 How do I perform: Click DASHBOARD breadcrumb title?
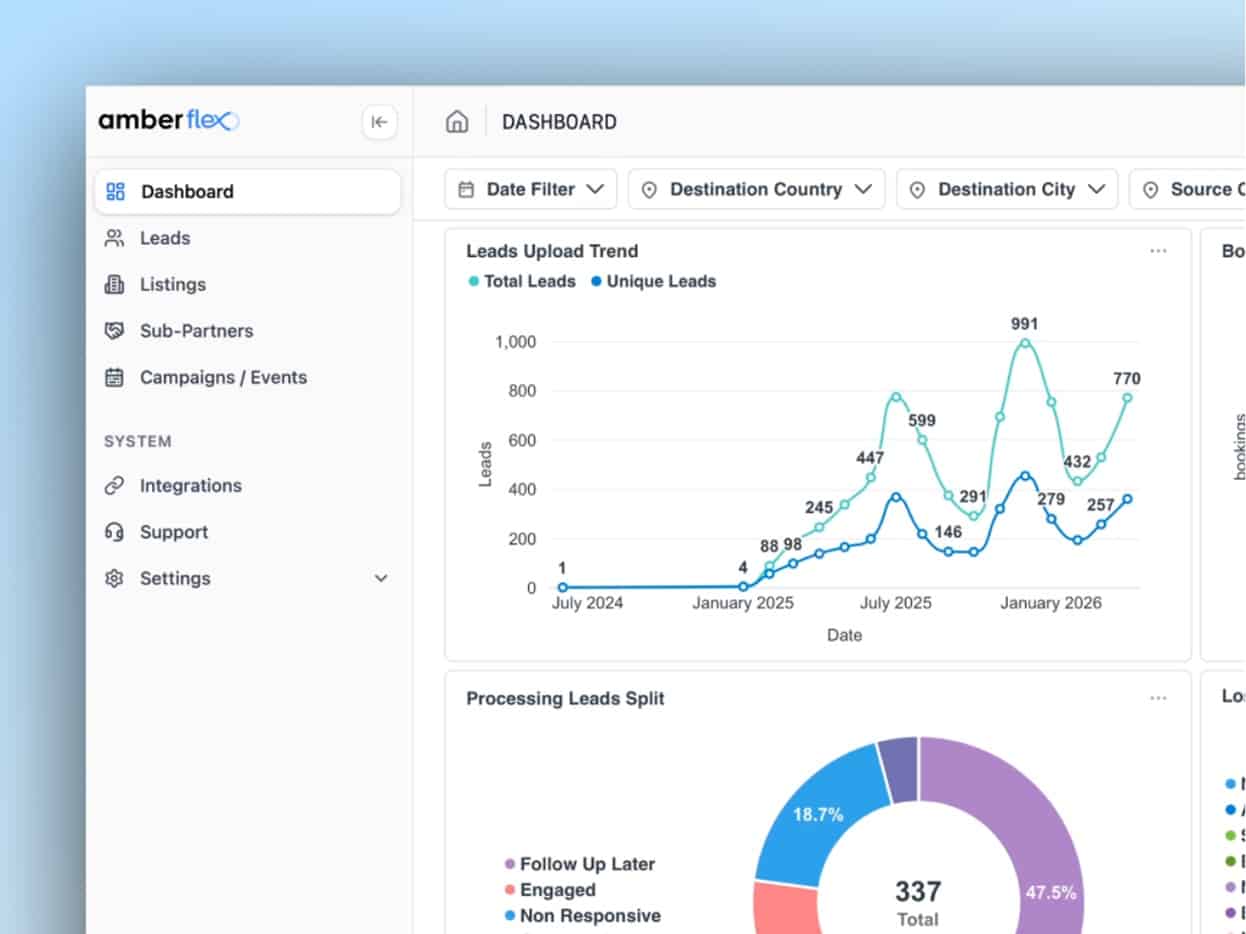(x=559, y=122)
